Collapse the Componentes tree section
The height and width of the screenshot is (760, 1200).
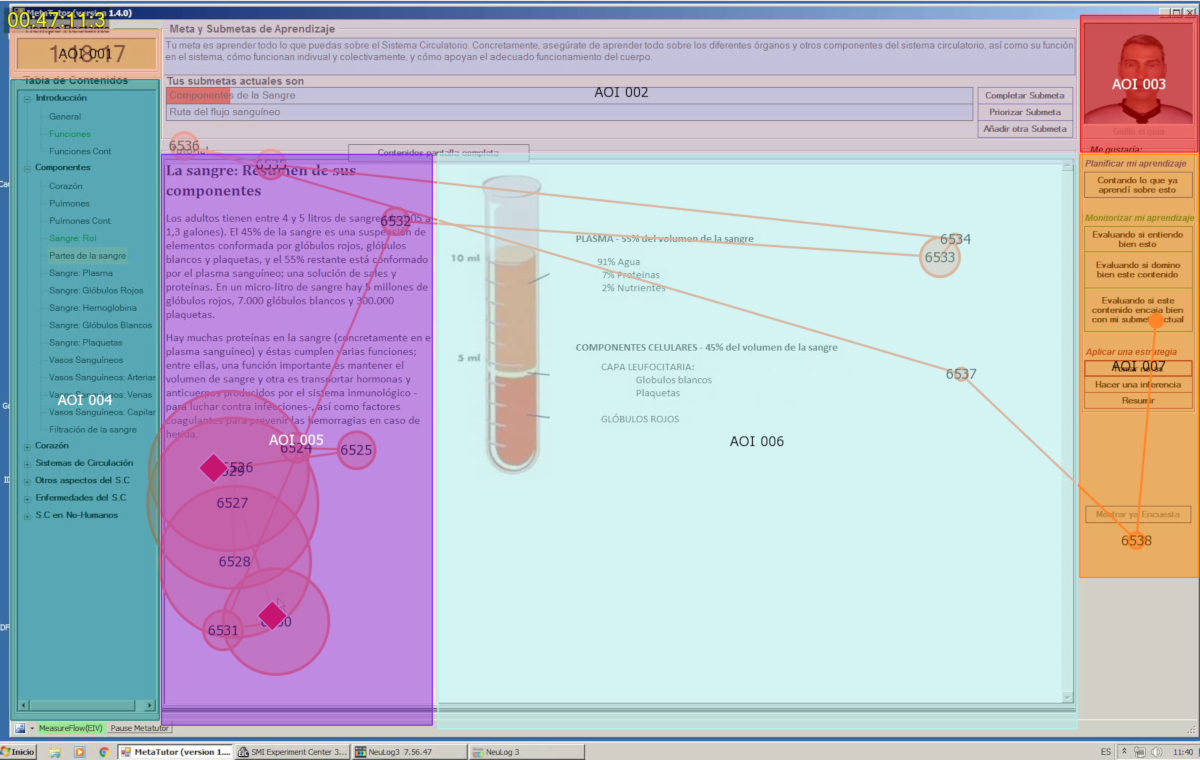(27, 167)
